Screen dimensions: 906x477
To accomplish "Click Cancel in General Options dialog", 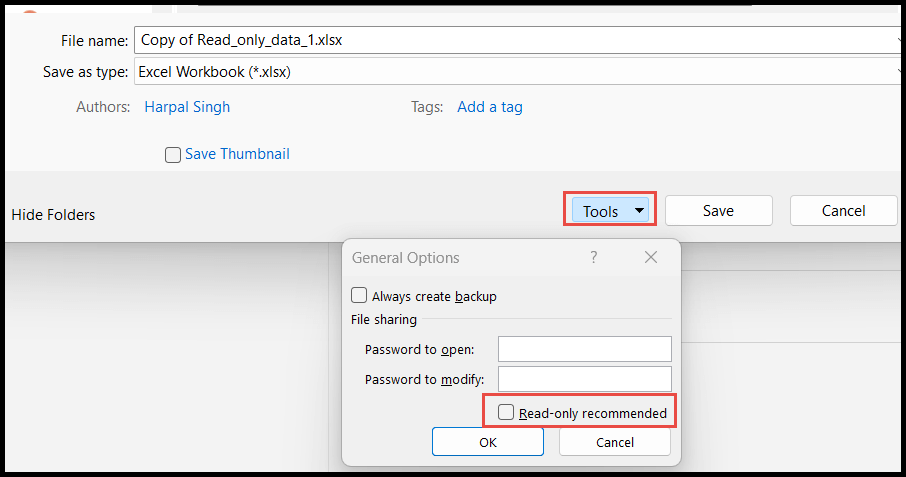I will tap(615, 442).
